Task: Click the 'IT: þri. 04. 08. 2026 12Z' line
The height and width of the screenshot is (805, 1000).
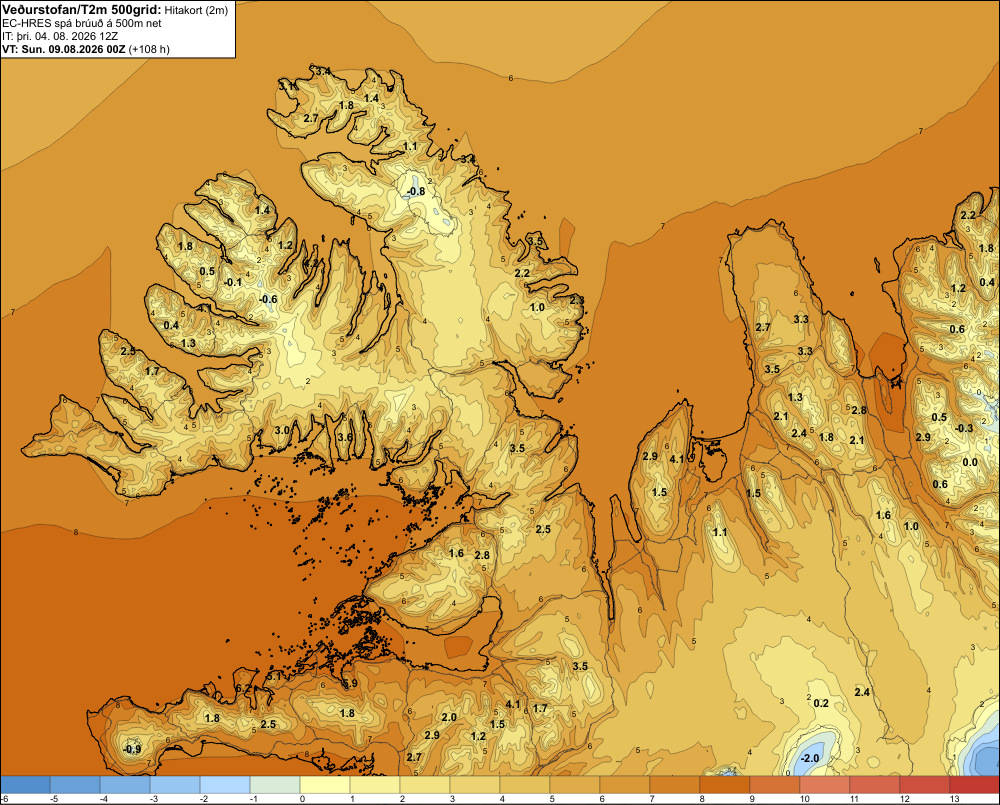Action: coord(60,36)
